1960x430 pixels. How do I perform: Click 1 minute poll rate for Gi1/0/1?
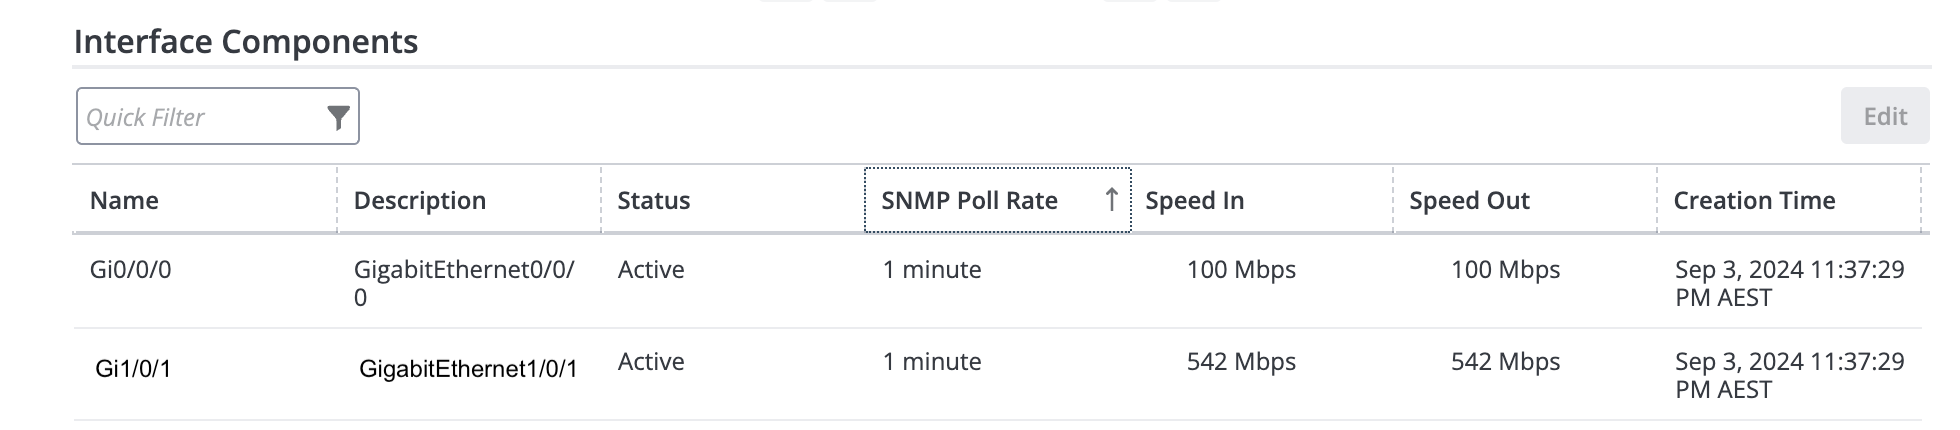931,362
